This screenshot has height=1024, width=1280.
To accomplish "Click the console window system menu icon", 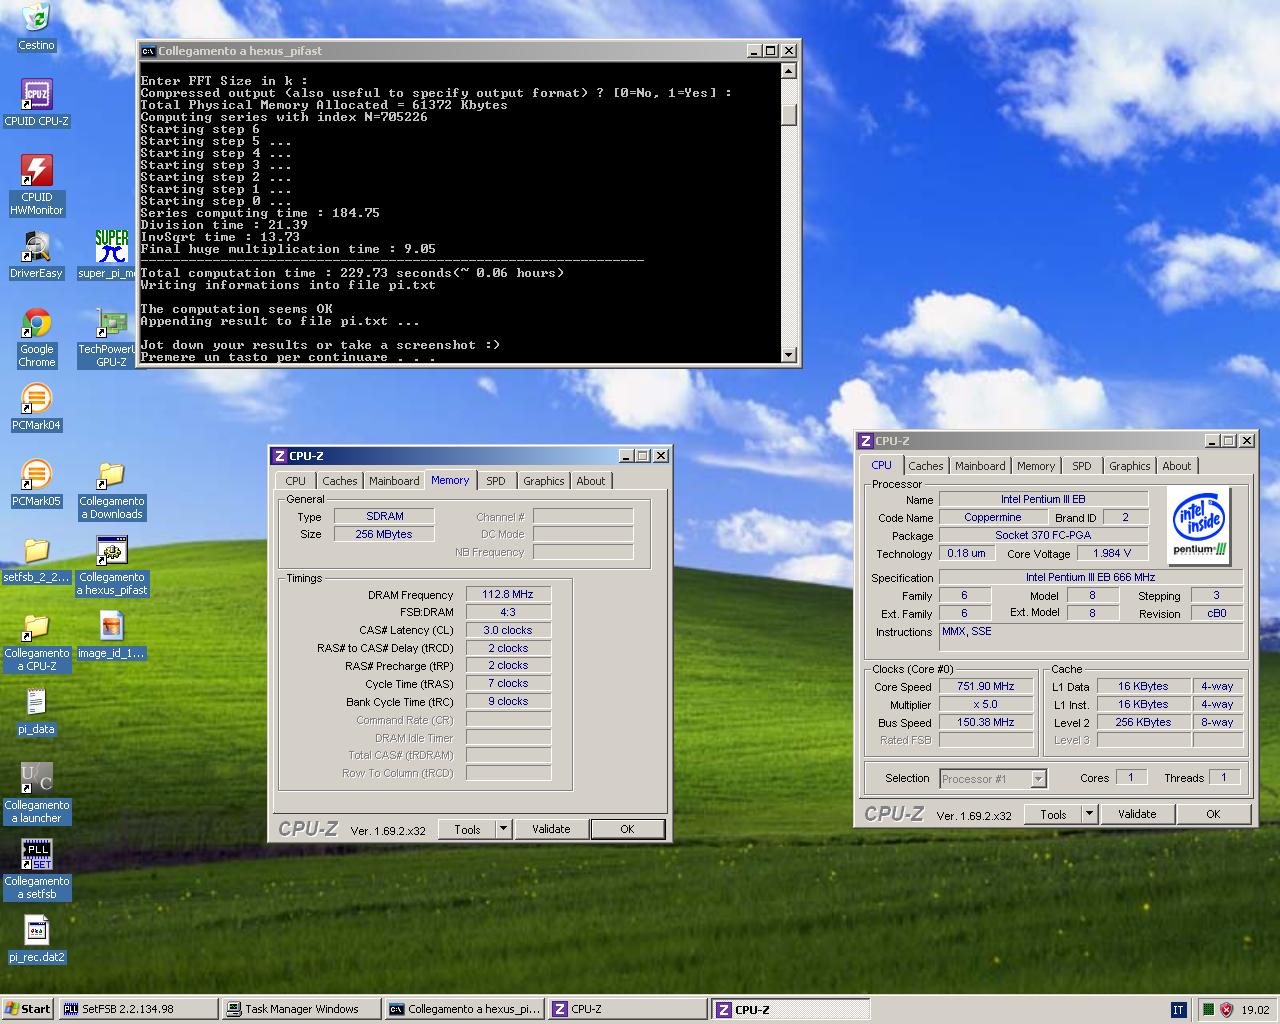I will 148,50.
